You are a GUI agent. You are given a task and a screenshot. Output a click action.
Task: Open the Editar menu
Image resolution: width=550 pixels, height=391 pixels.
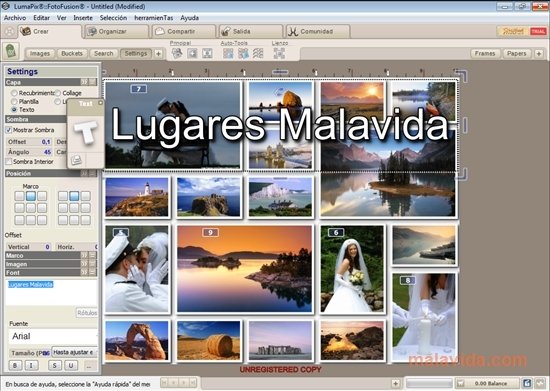click(41, 18)
